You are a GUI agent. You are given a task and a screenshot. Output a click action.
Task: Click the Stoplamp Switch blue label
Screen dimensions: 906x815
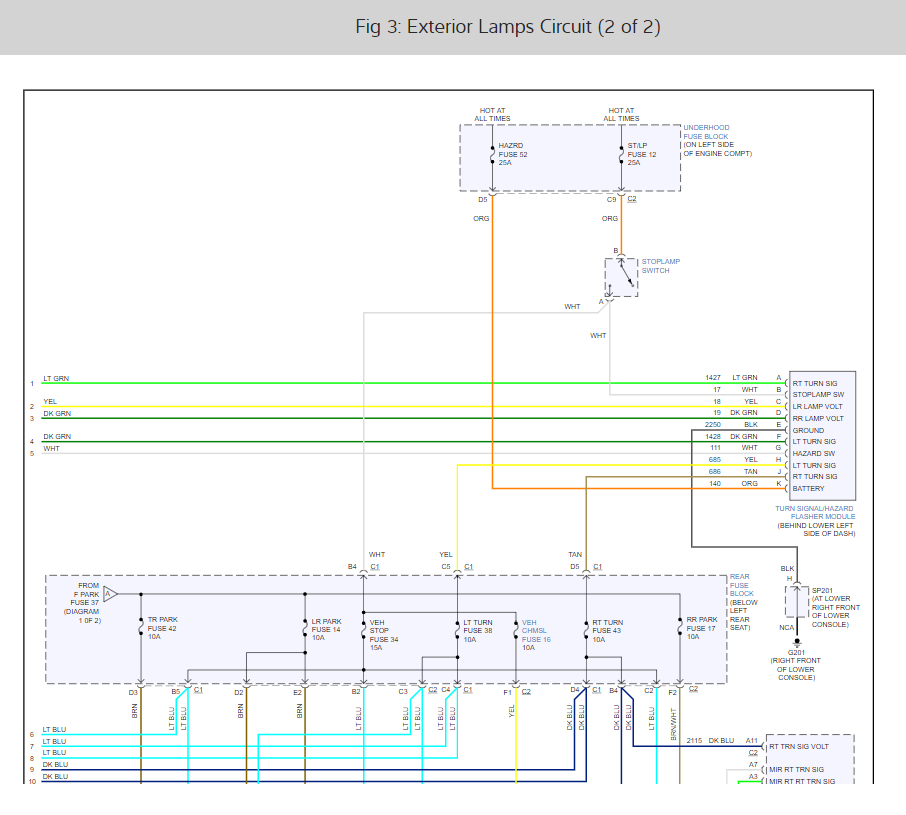[660, 266]
